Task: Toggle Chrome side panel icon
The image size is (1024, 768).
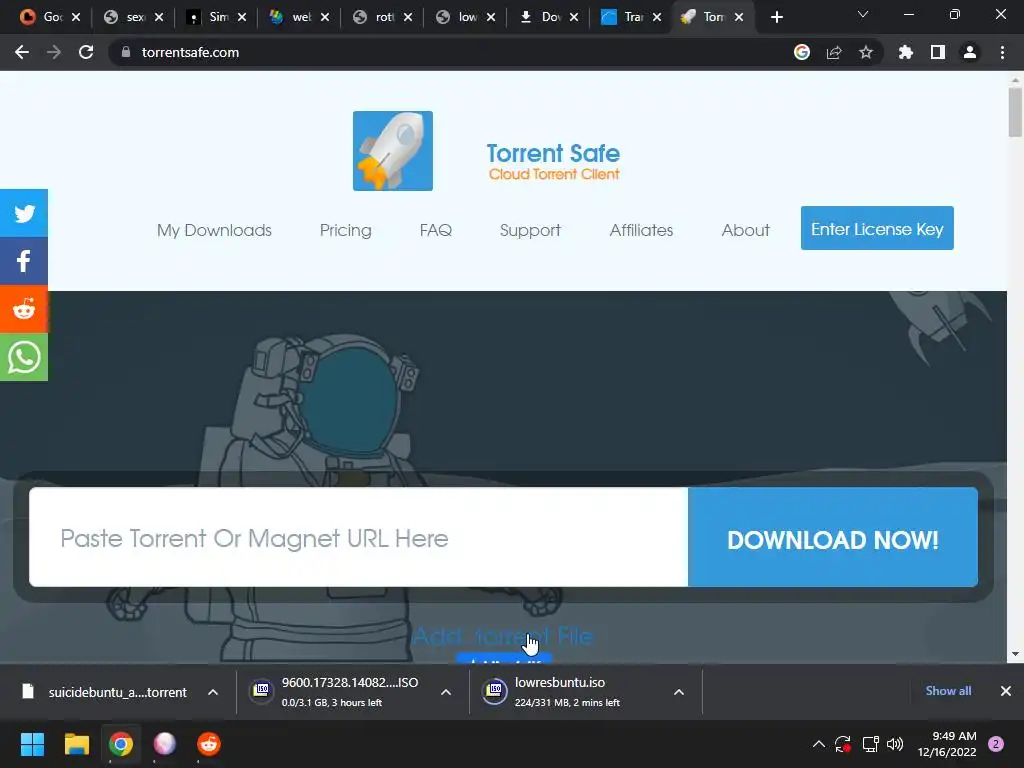Action: coord(938,52)
